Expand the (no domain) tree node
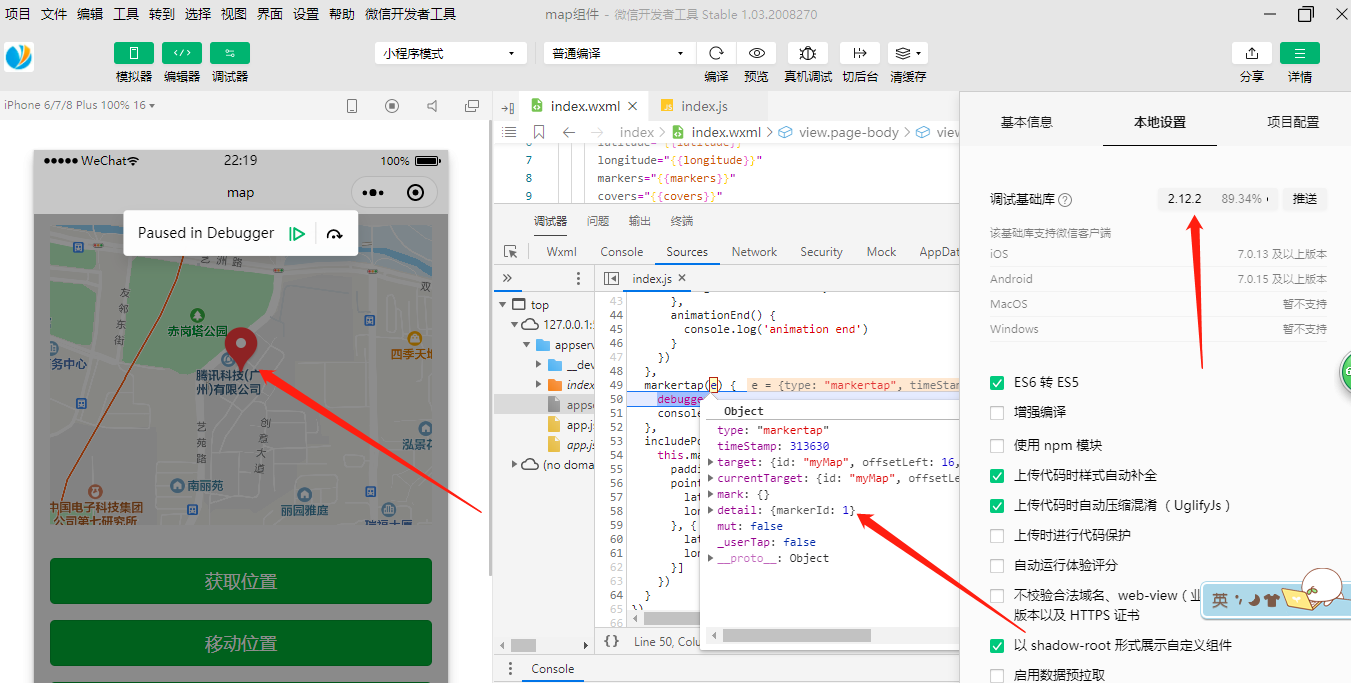 click(x=517, y=465)
